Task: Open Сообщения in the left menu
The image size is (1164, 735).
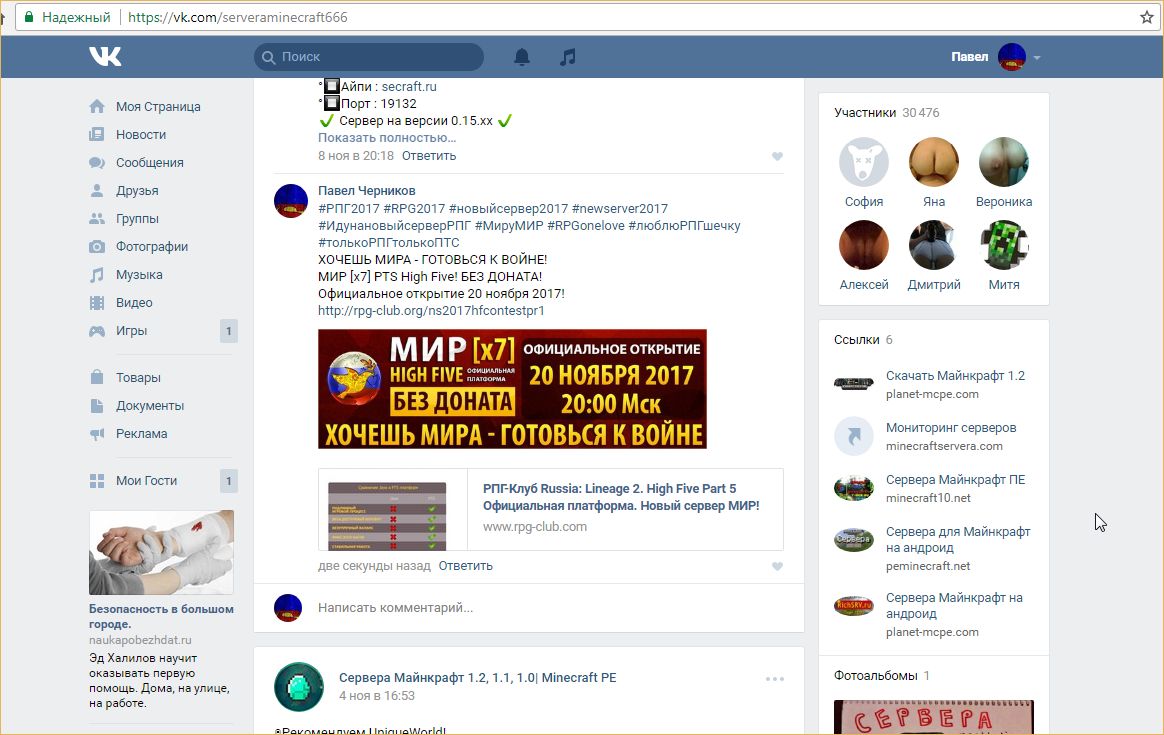Action: pyautogui.click(x=150, y=163)
